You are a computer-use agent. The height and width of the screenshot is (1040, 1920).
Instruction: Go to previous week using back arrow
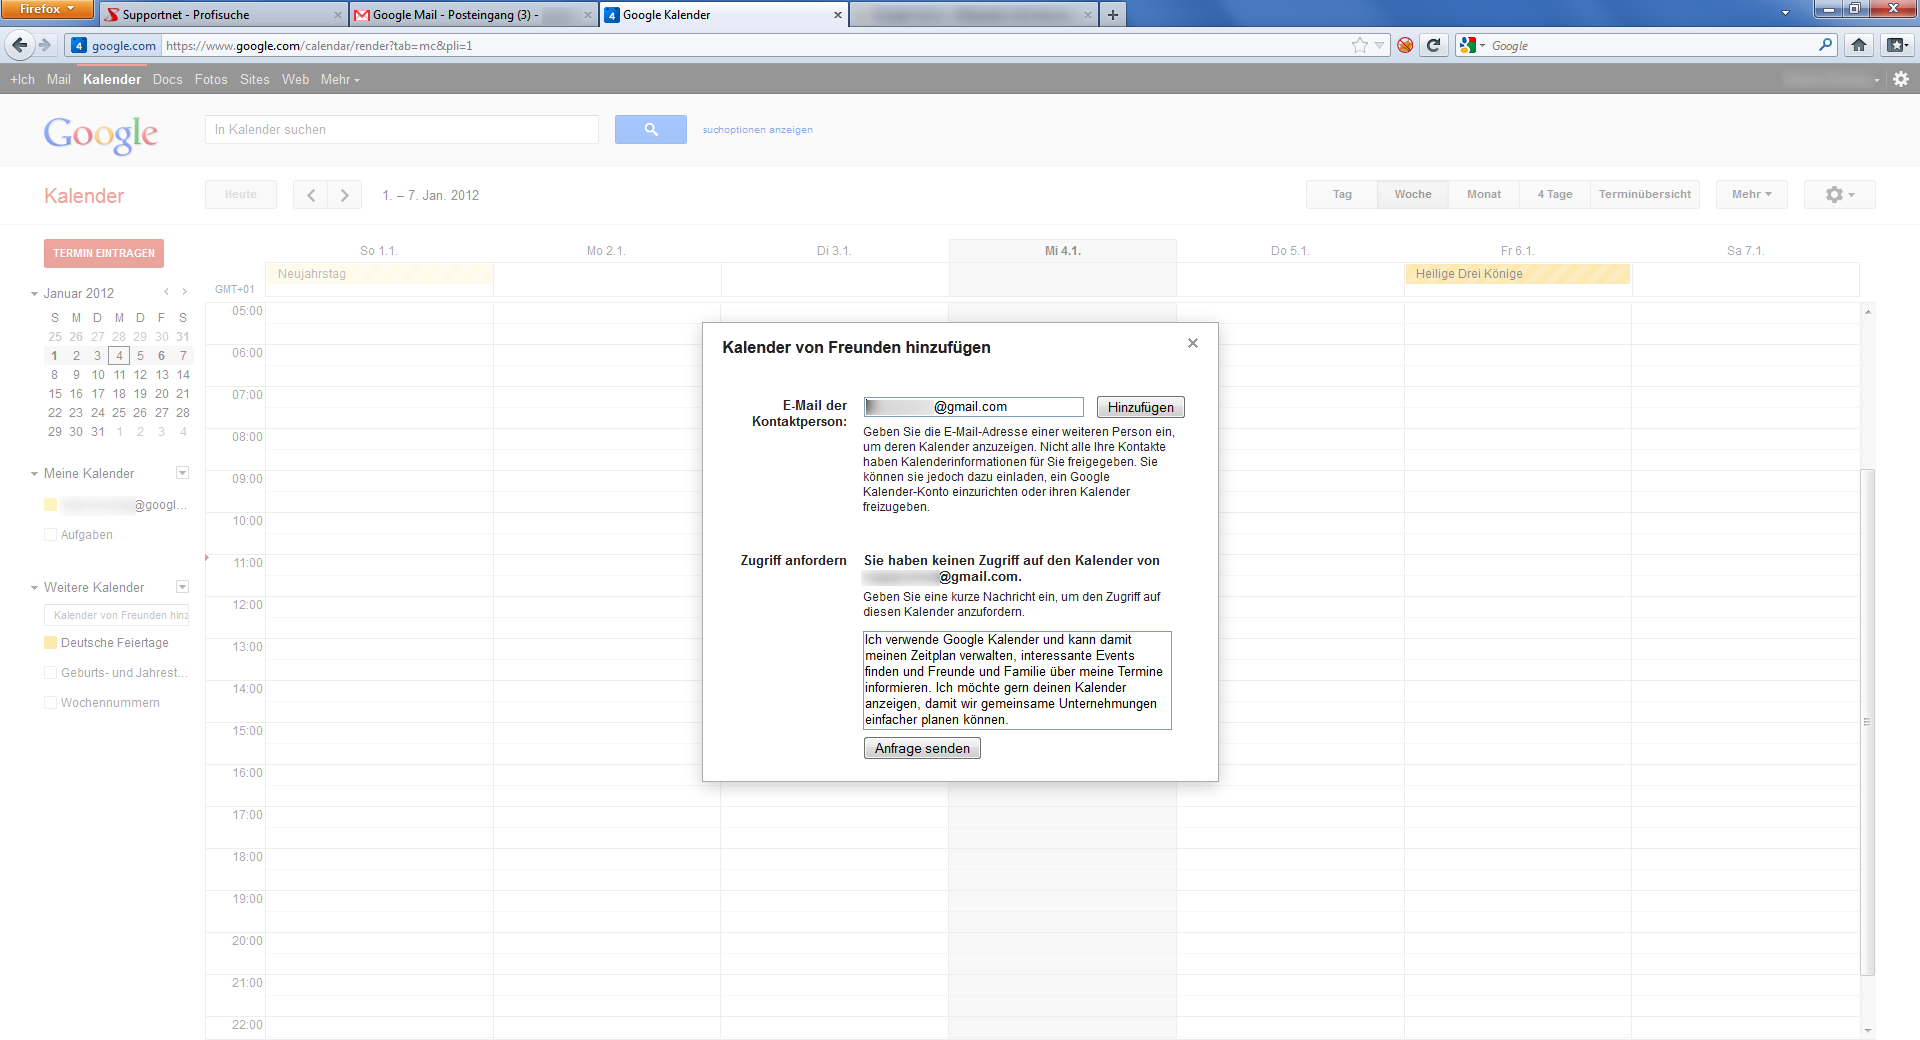point(311,194)
